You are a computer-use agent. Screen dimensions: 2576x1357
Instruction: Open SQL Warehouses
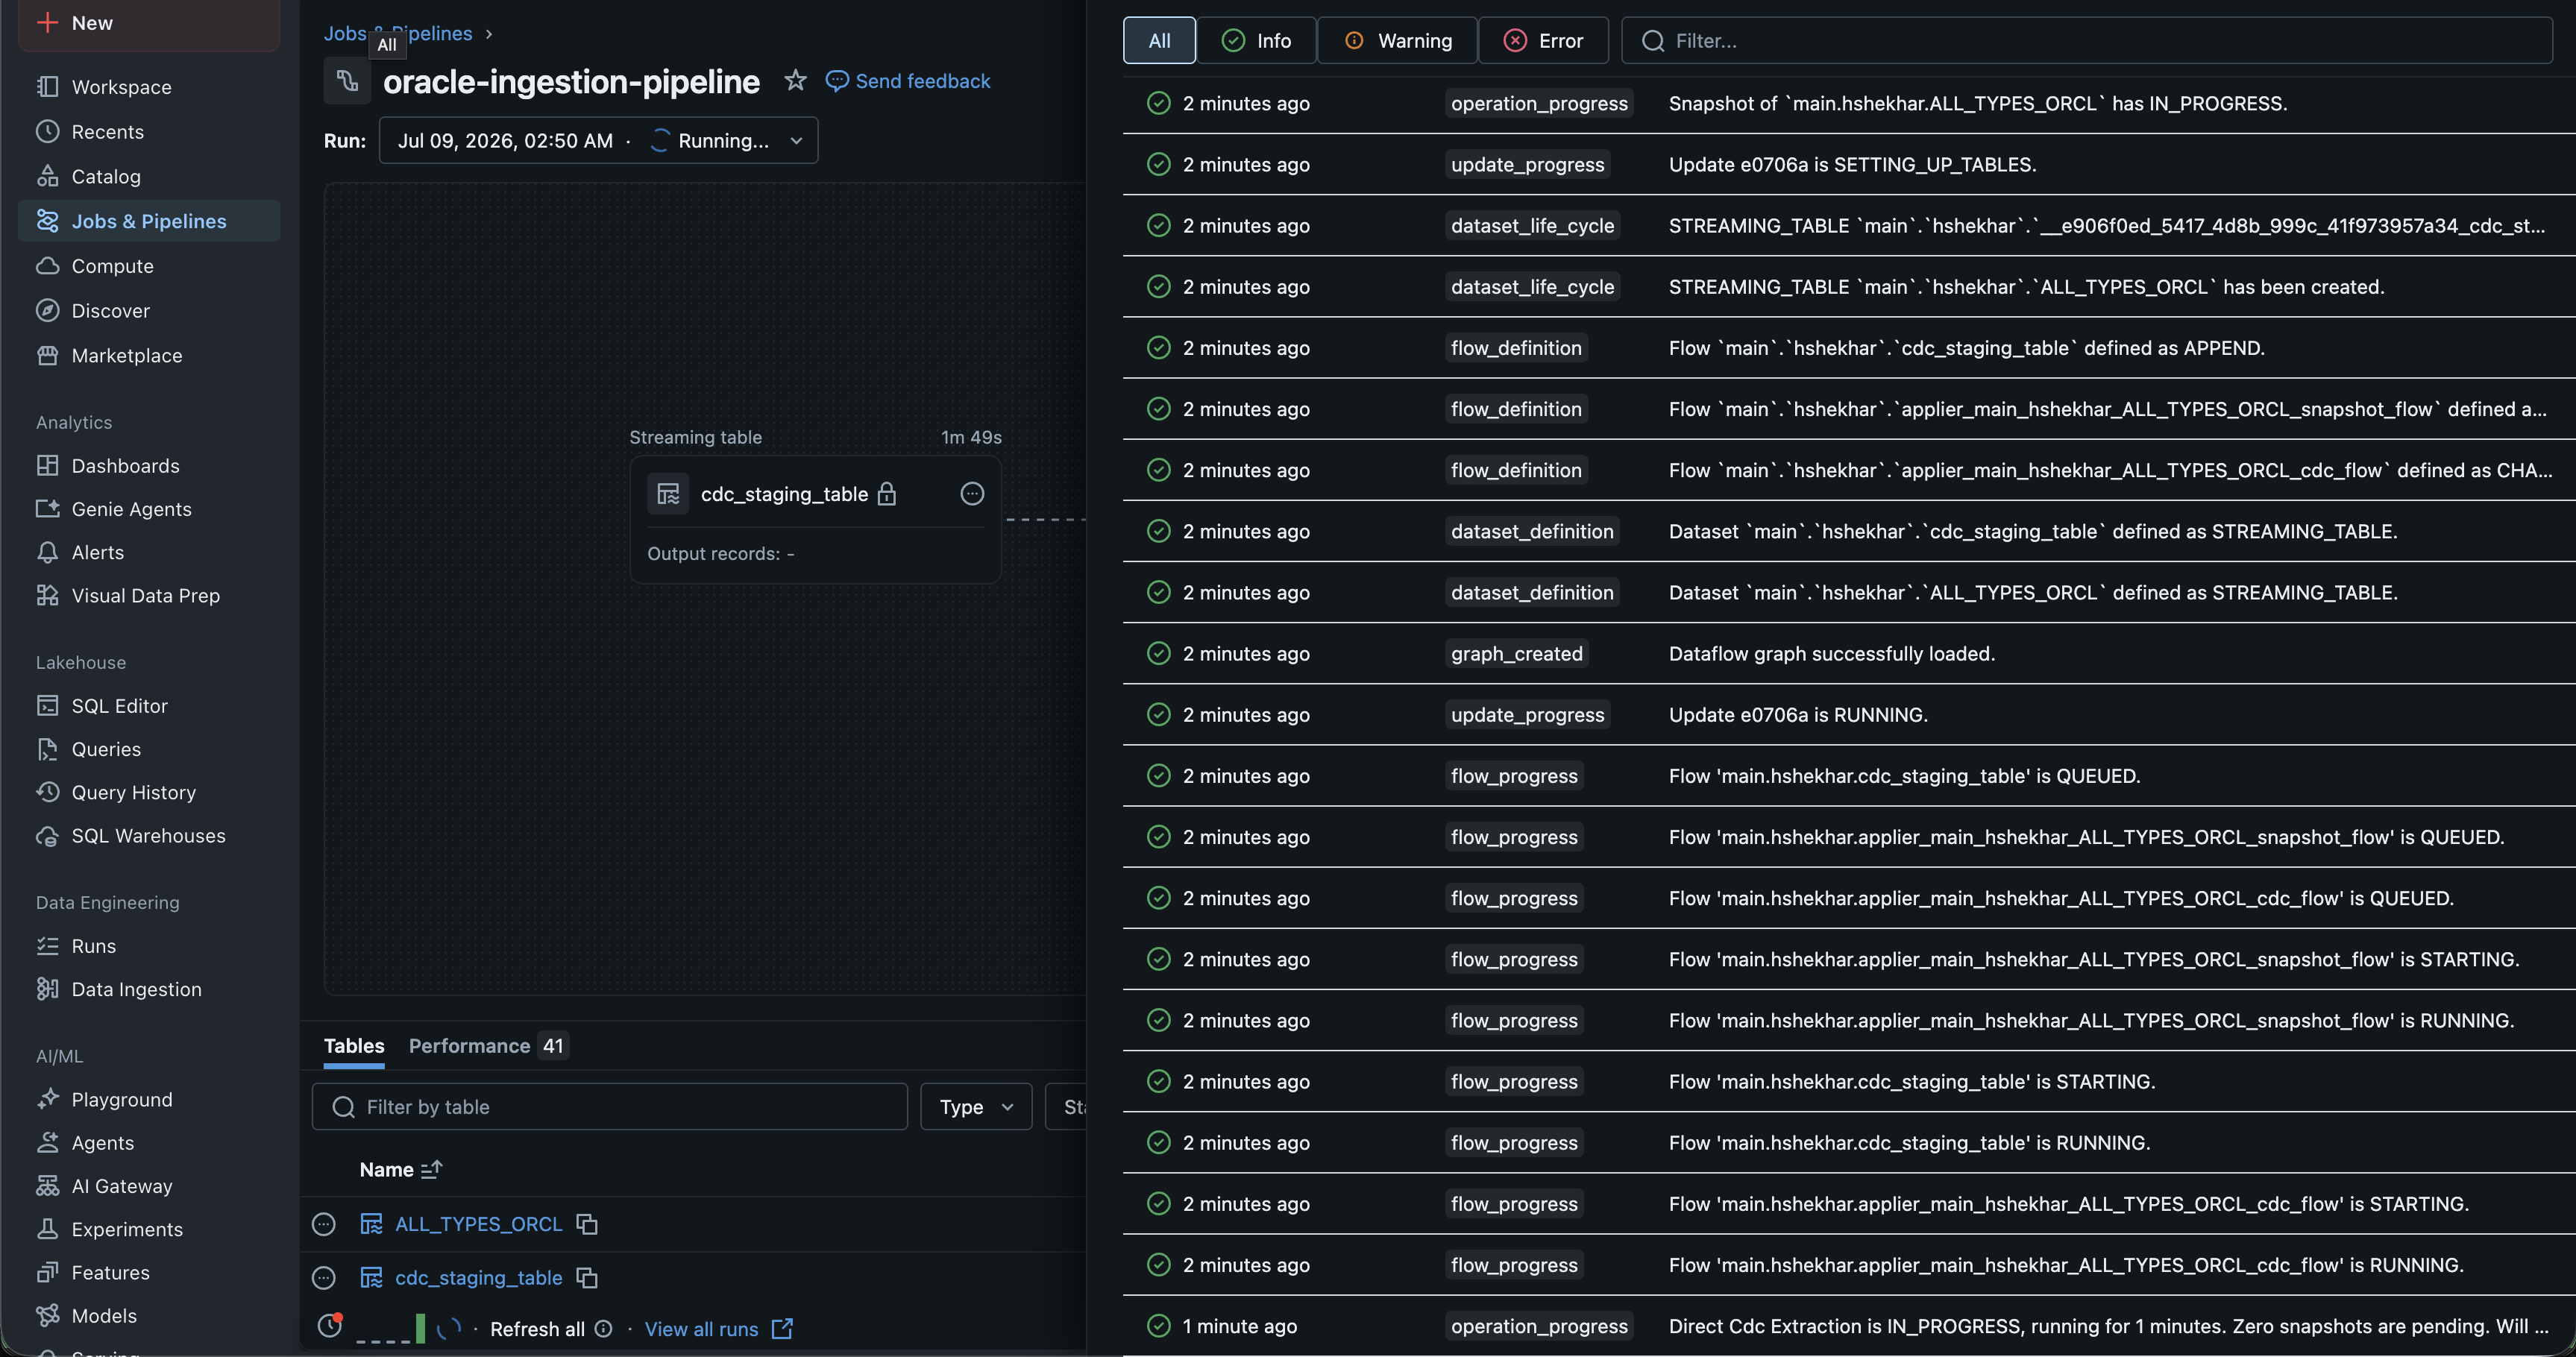click(x=148, y=836)
